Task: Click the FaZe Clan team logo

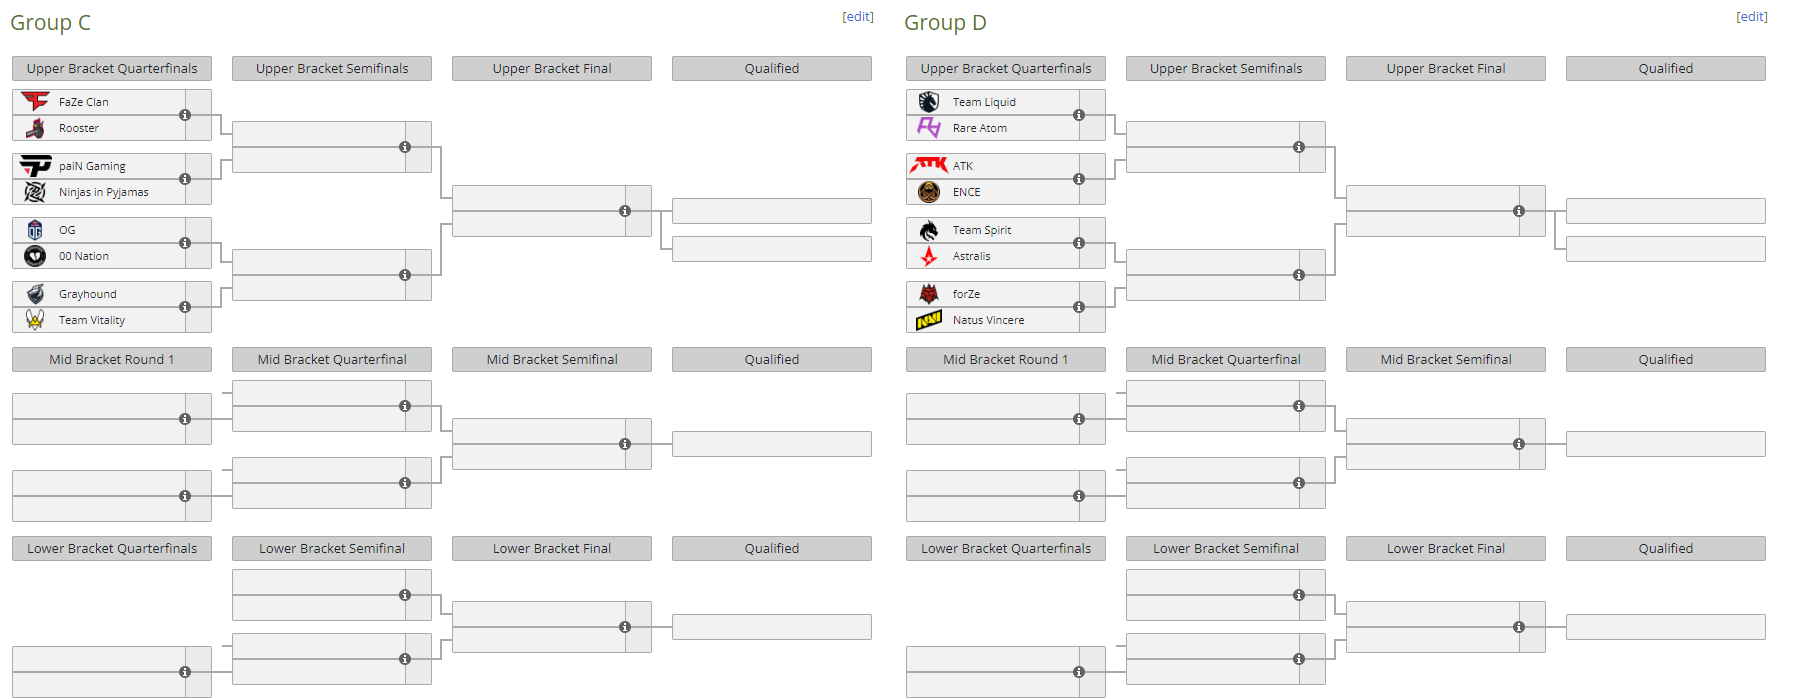Action: coord(35,101)
